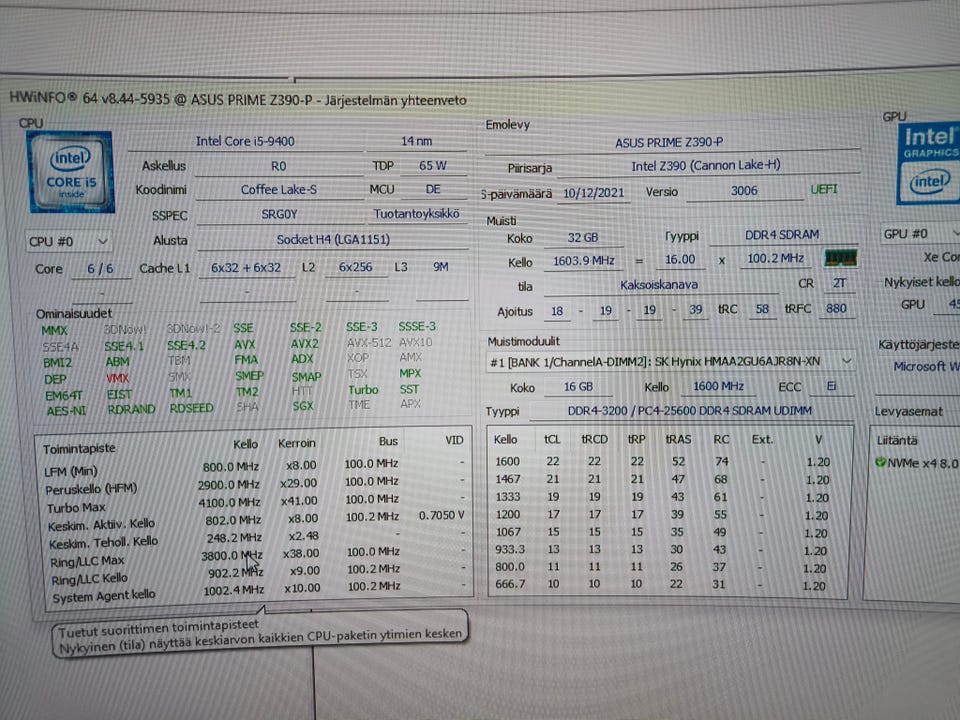Click the ECC value Ei
960x720 pixels.
(831, 386)
